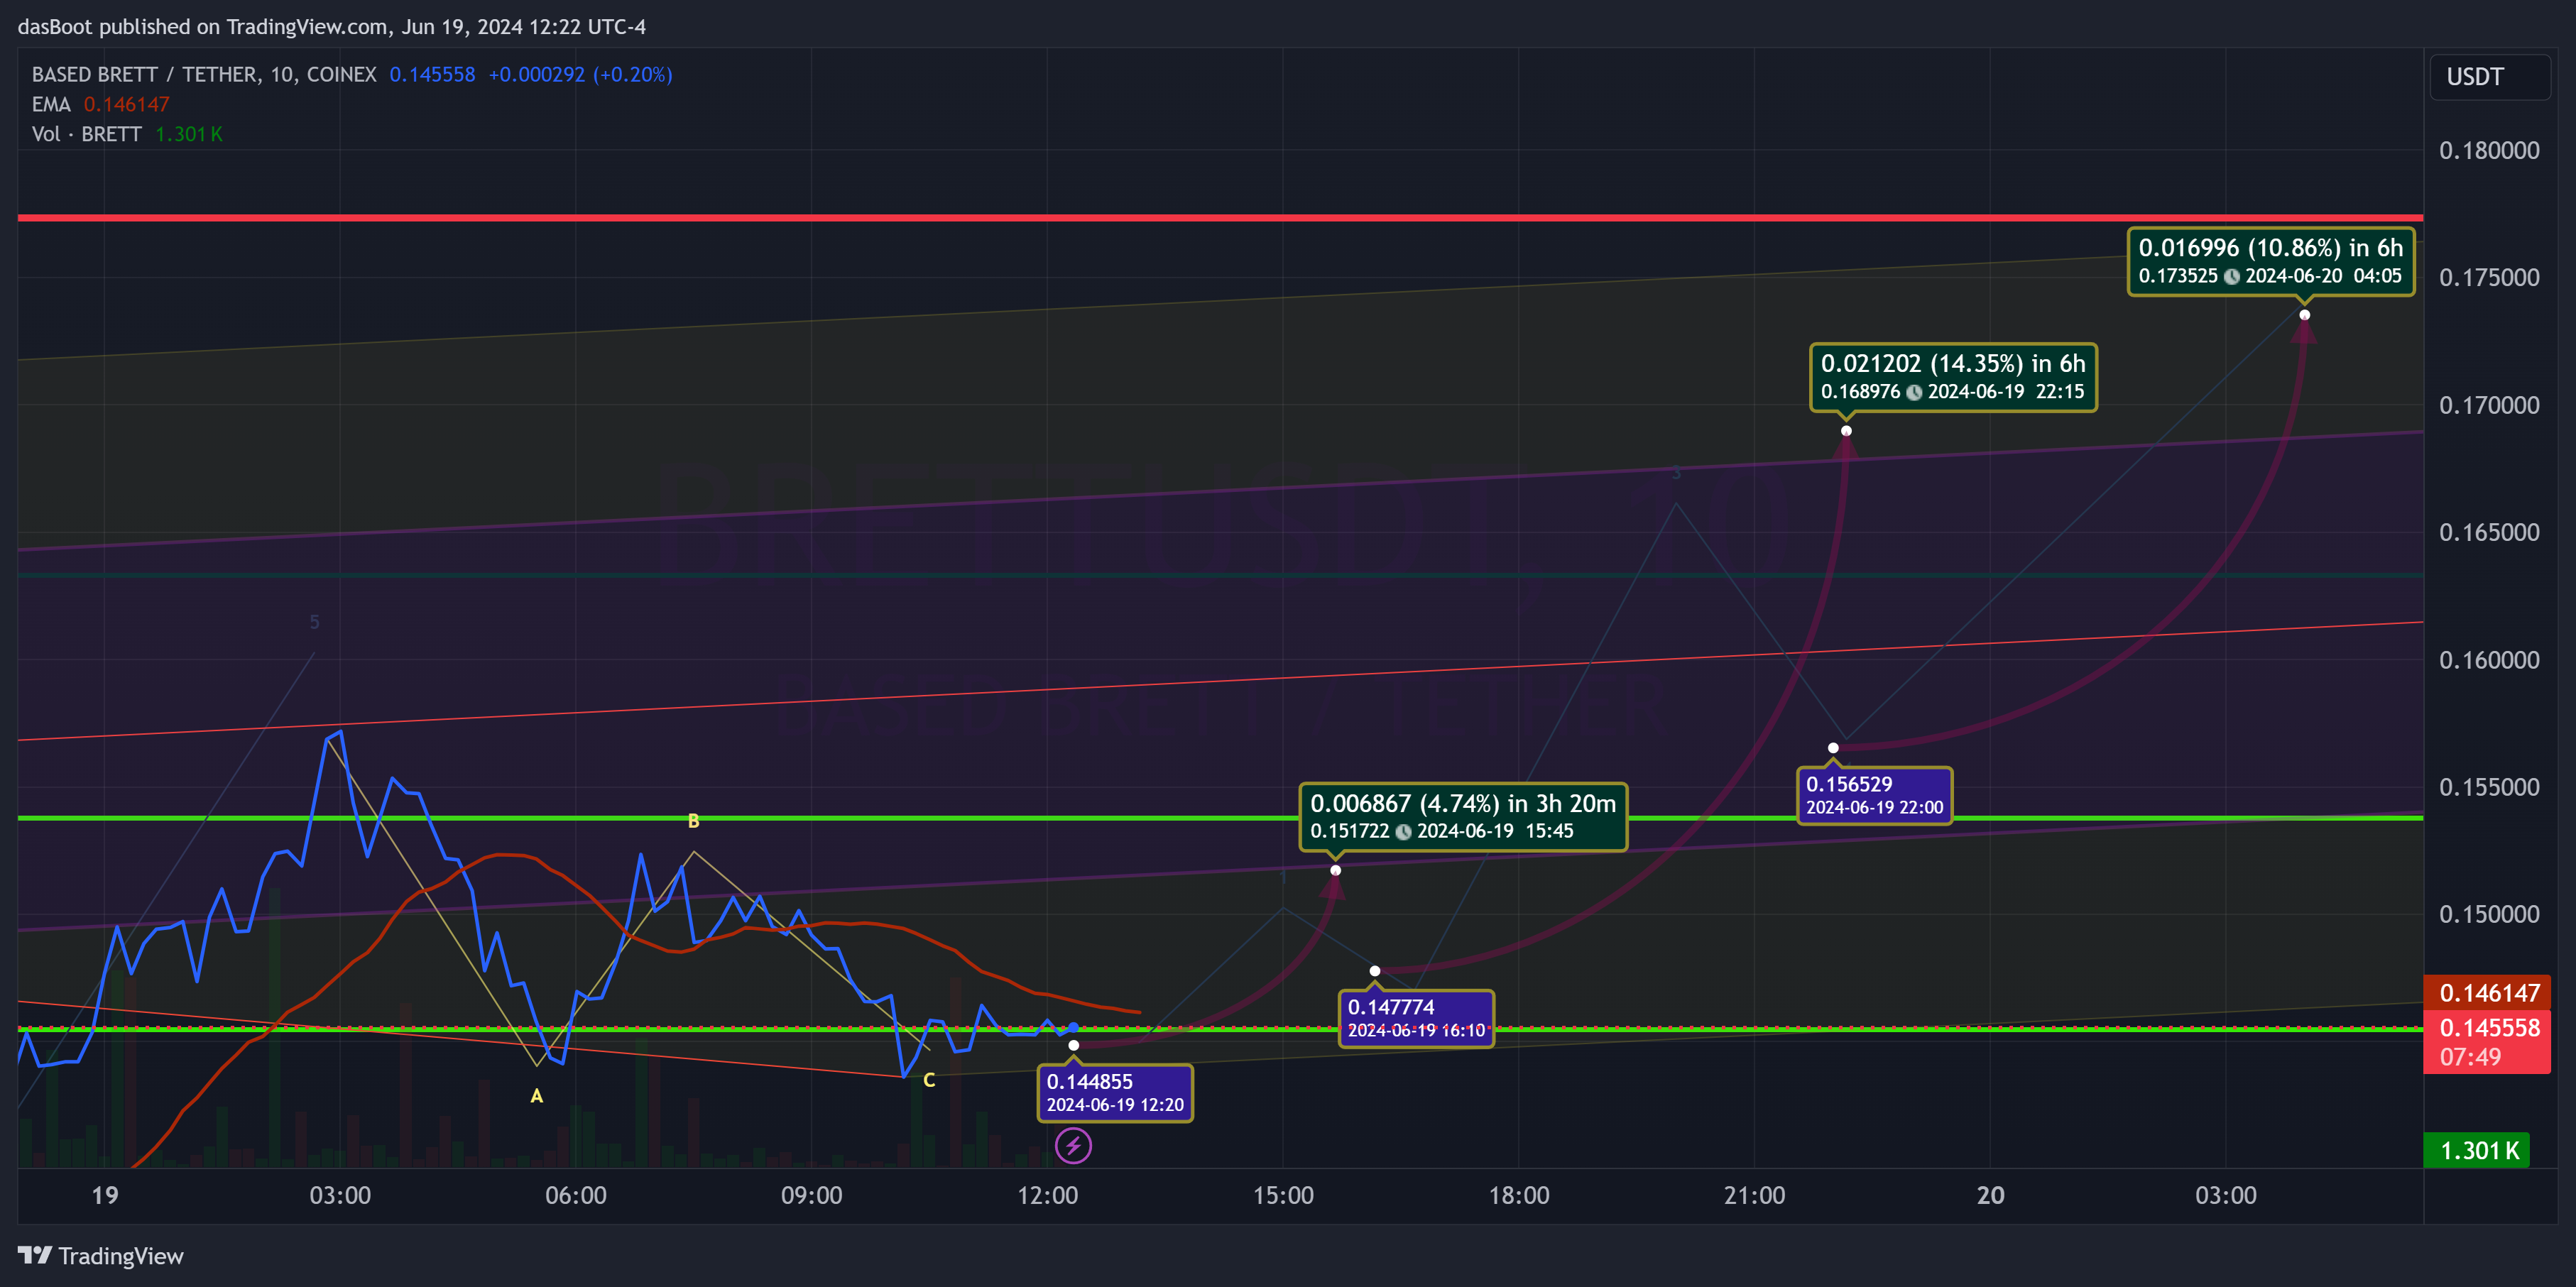Click the red EMA price tag 0.146147
This screenshot has height=1287, width=2576.
(2487, 992)
